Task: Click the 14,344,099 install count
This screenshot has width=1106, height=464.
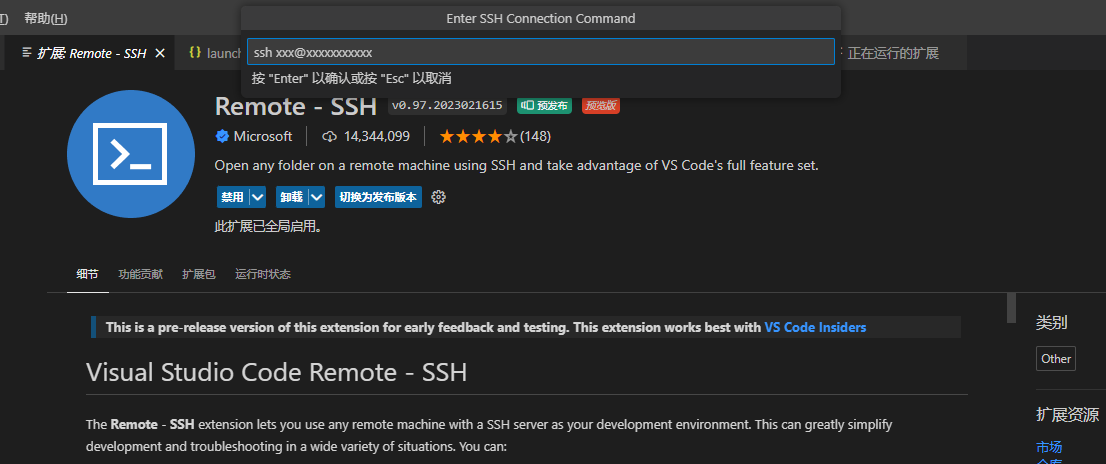Action: pos(377,136)
